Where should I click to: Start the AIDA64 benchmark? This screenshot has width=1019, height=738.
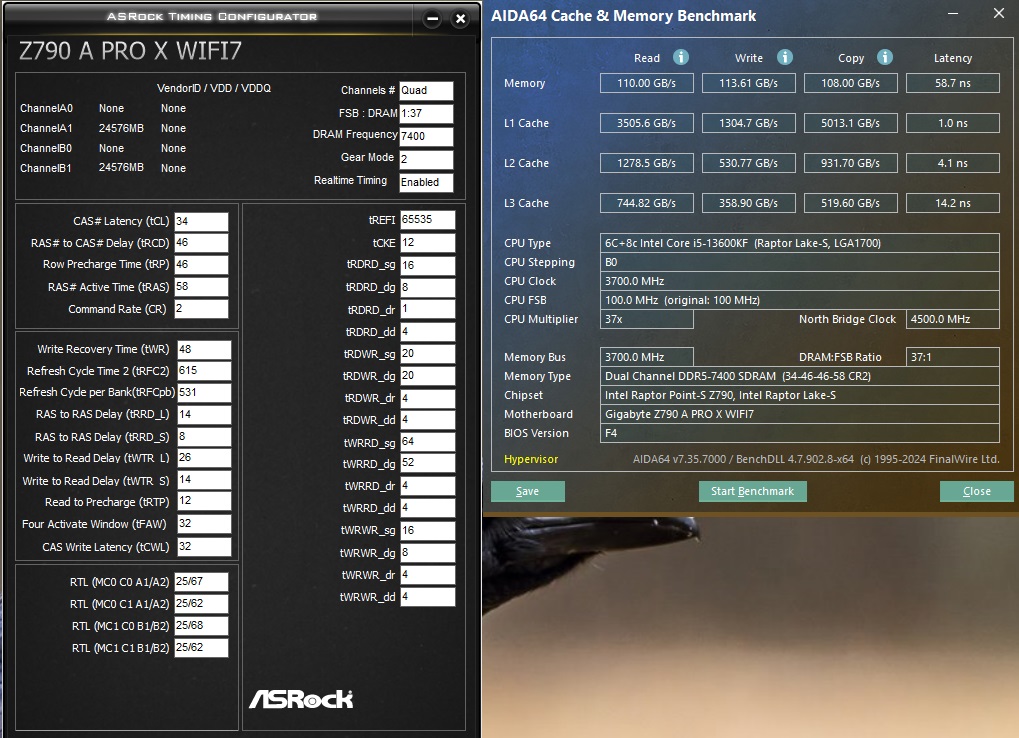pyautogui.click(x=753, y=491)
